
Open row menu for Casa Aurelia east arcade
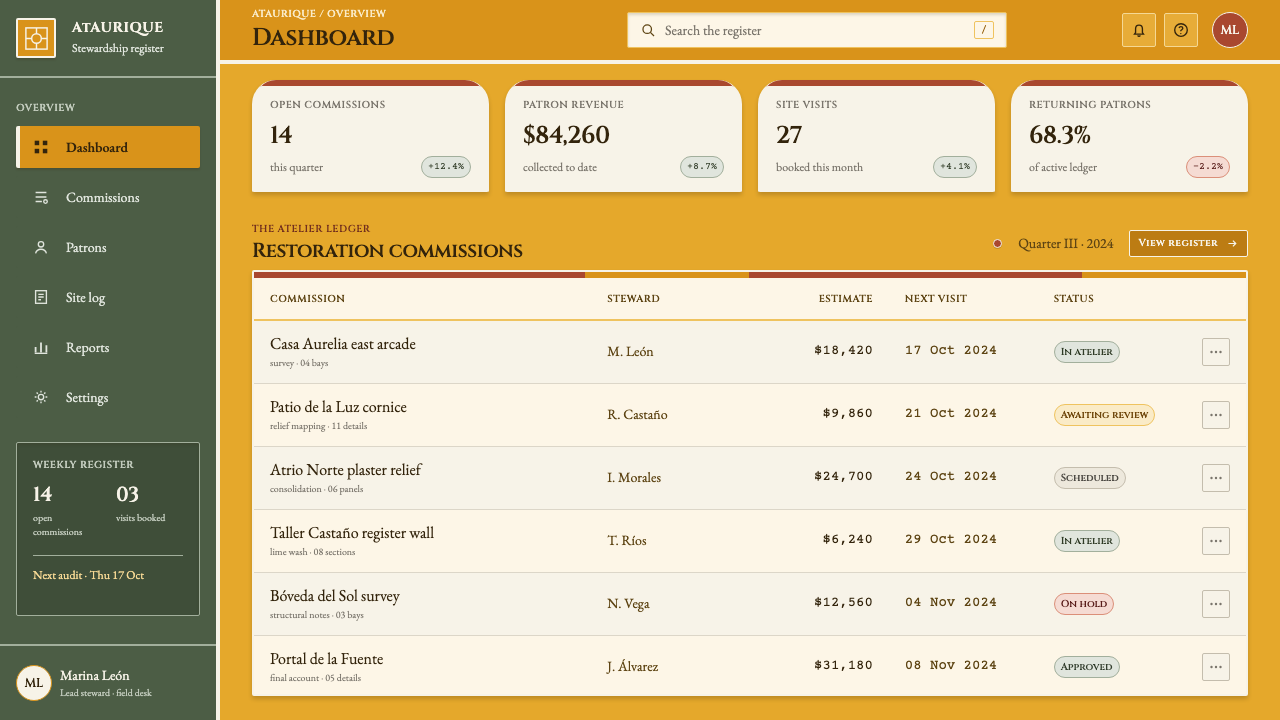point(1216,352)
